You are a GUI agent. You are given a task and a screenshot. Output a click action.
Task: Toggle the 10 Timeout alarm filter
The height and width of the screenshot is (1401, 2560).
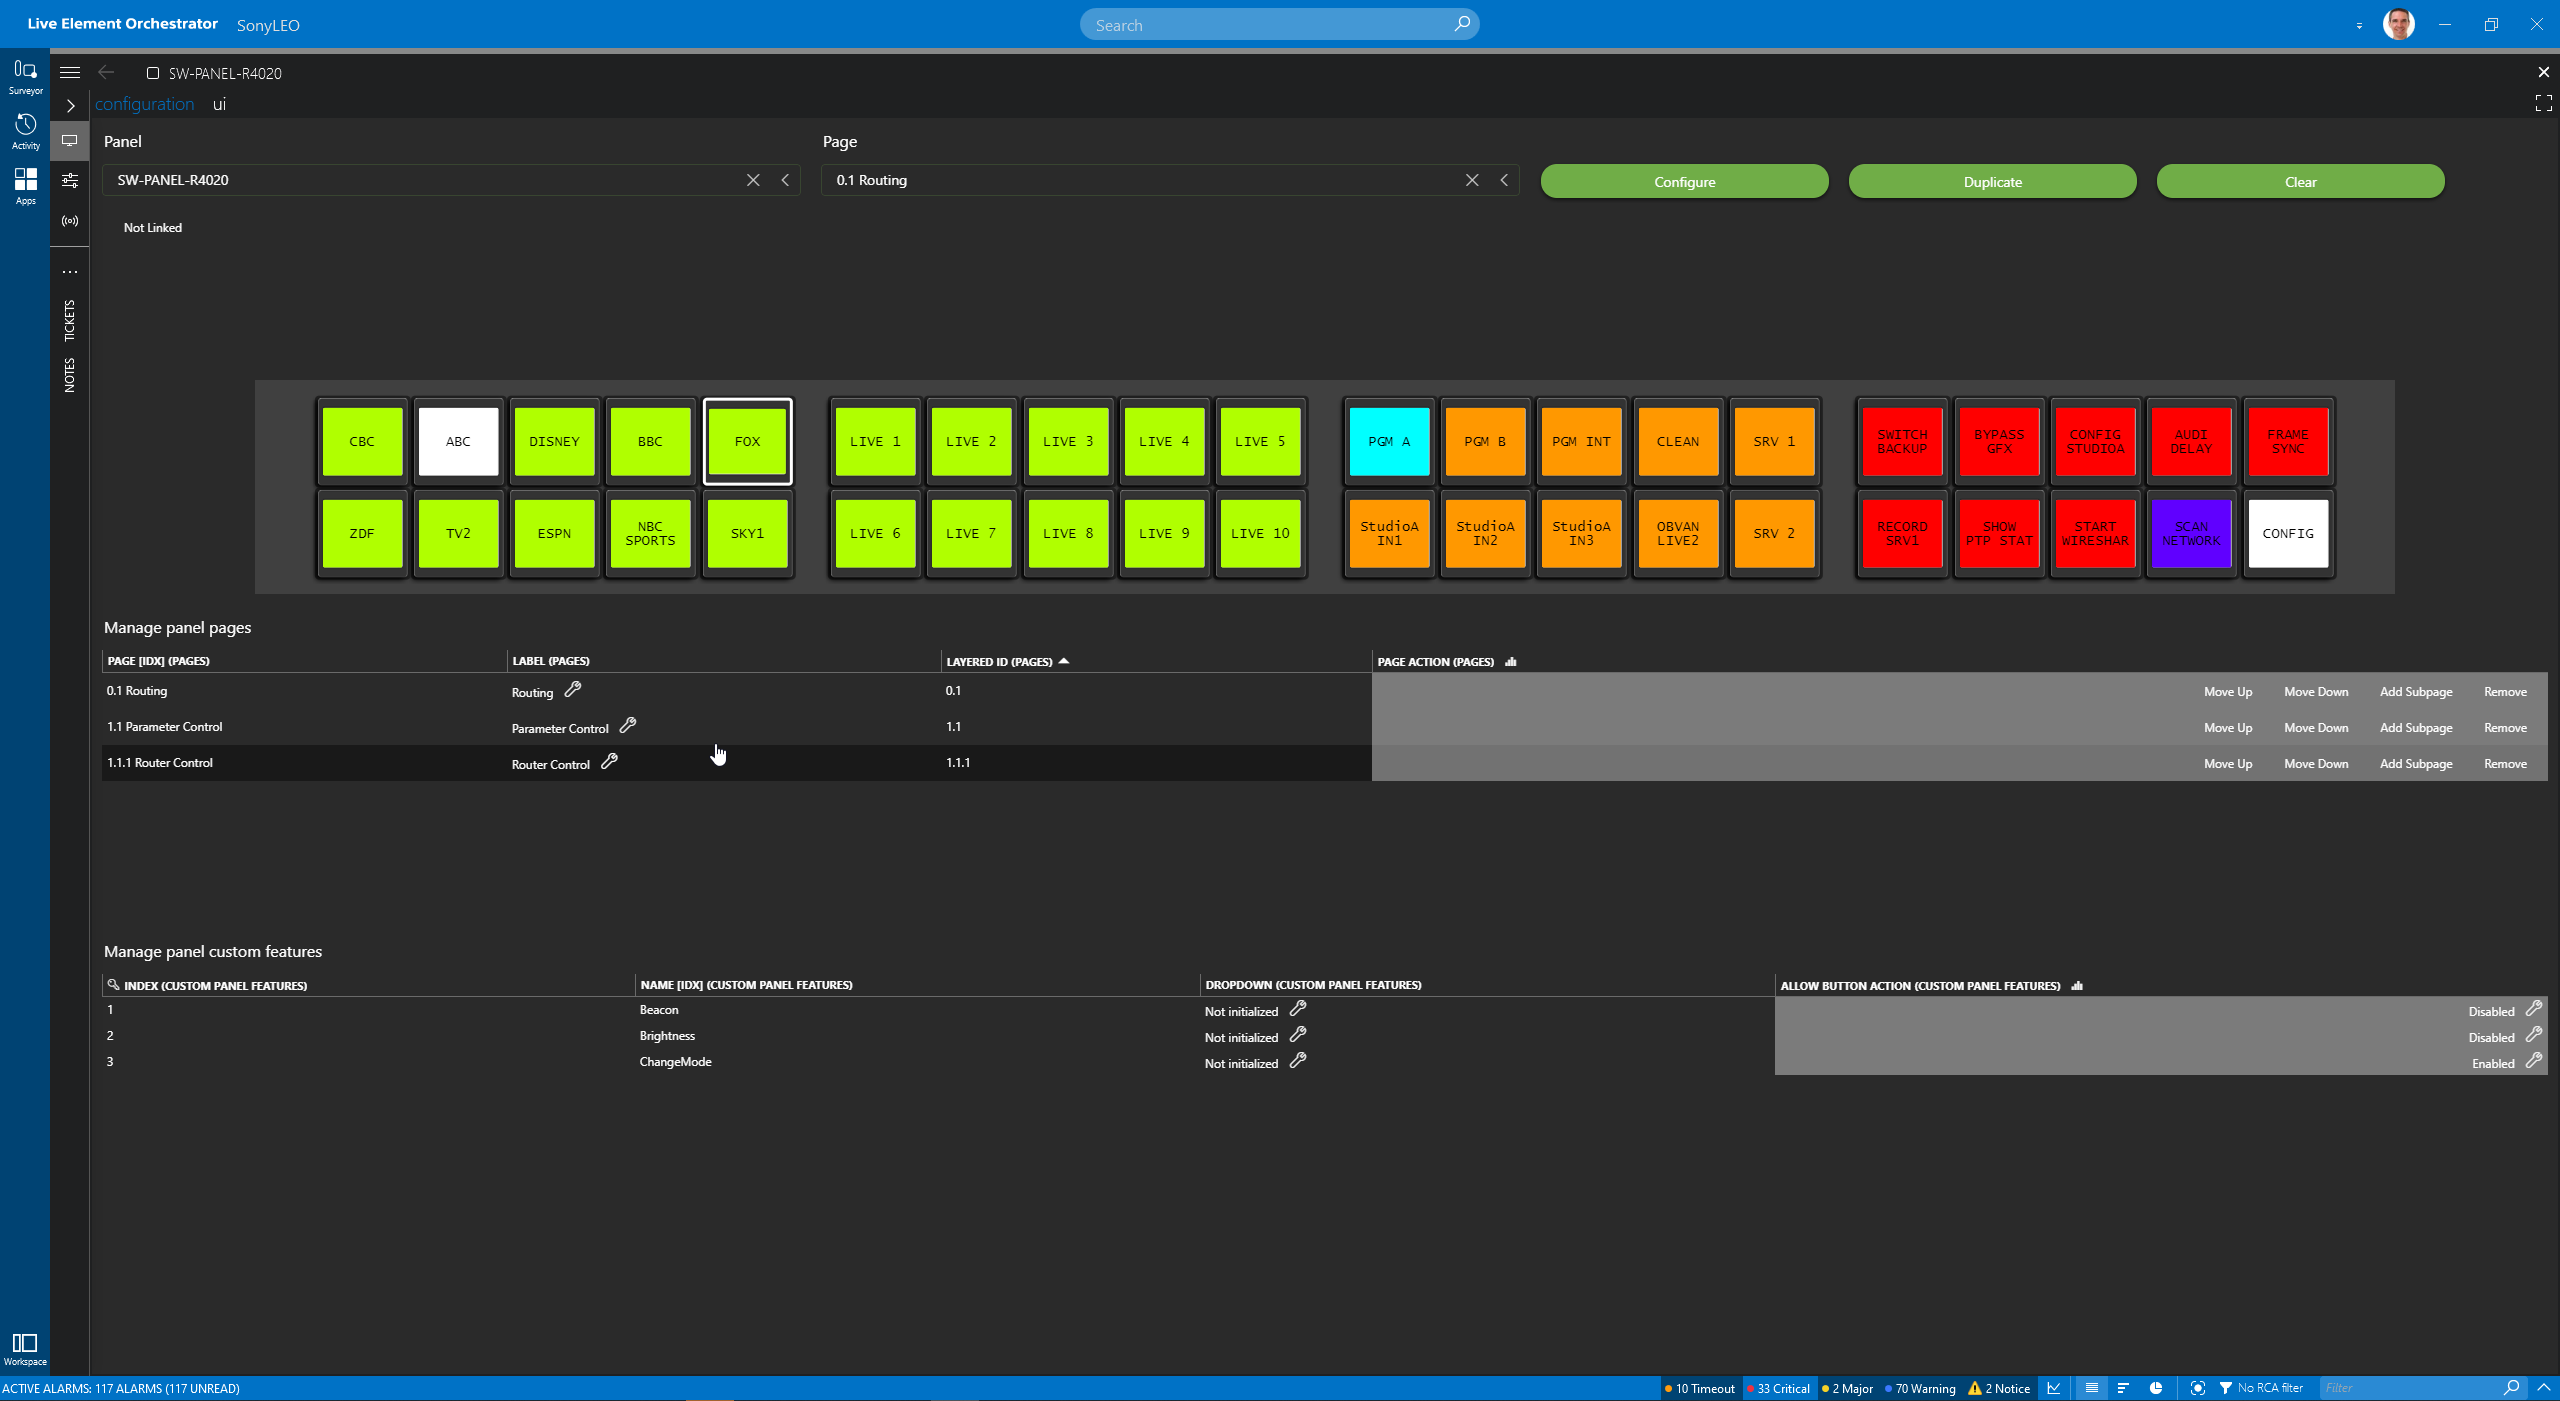[1700, 1388]
